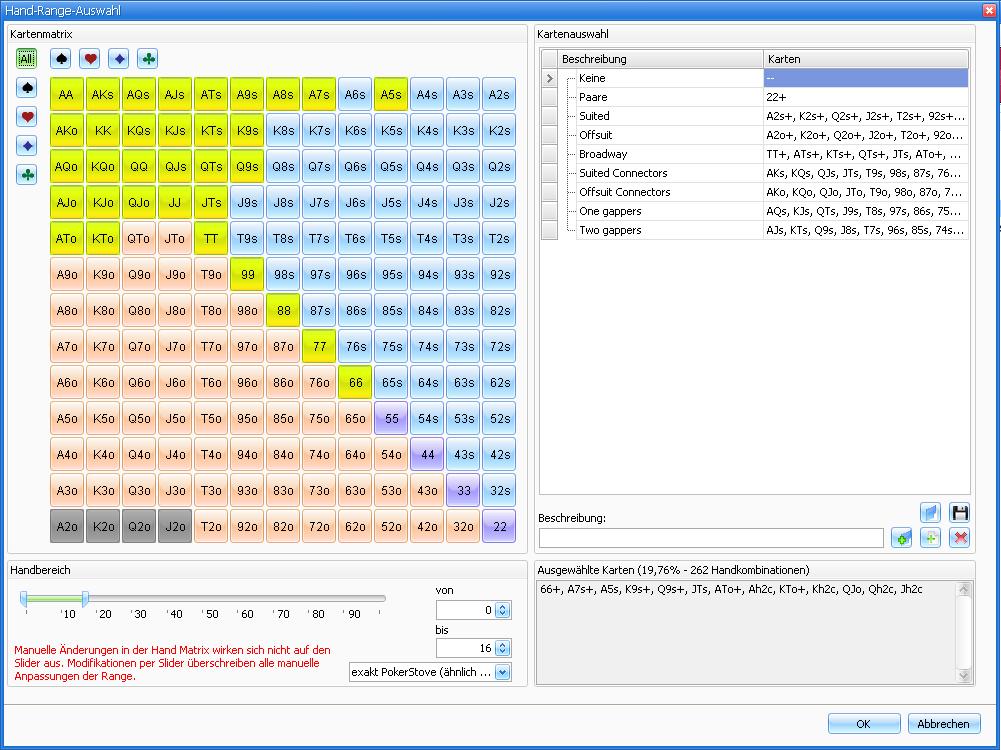Image resolution: width=1001 pixels, height=750 pixels.
Task: Select the Keine row
Action: coord(755,78)
